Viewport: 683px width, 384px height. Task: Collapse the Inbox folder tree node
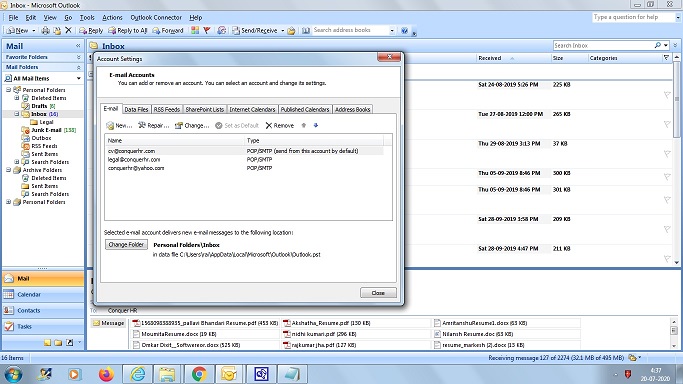click(x=17, y=114)
